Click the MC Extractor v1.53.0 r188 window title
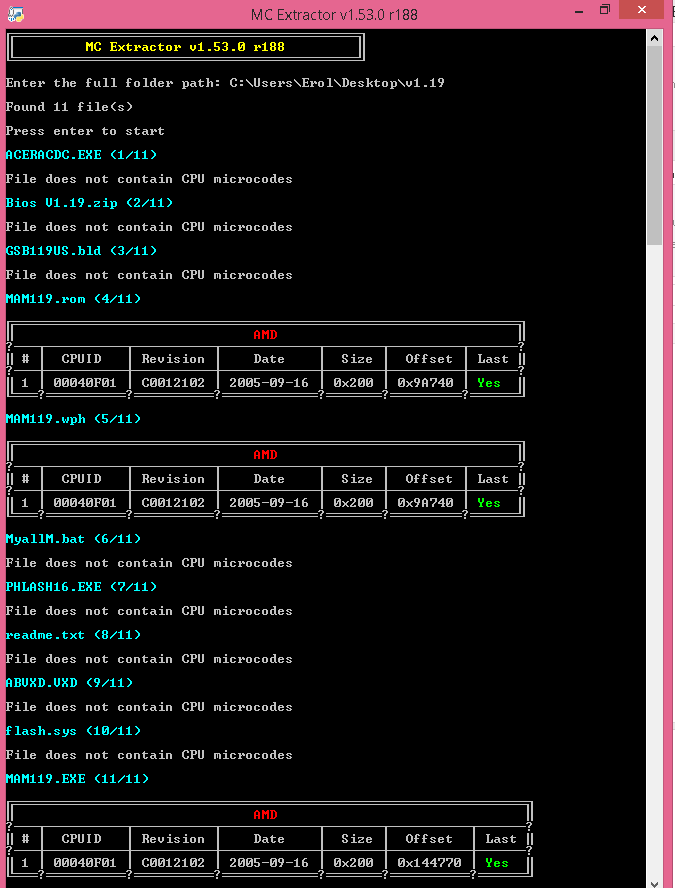This screenshot has width=675, height=888. [x=334, y=15]
